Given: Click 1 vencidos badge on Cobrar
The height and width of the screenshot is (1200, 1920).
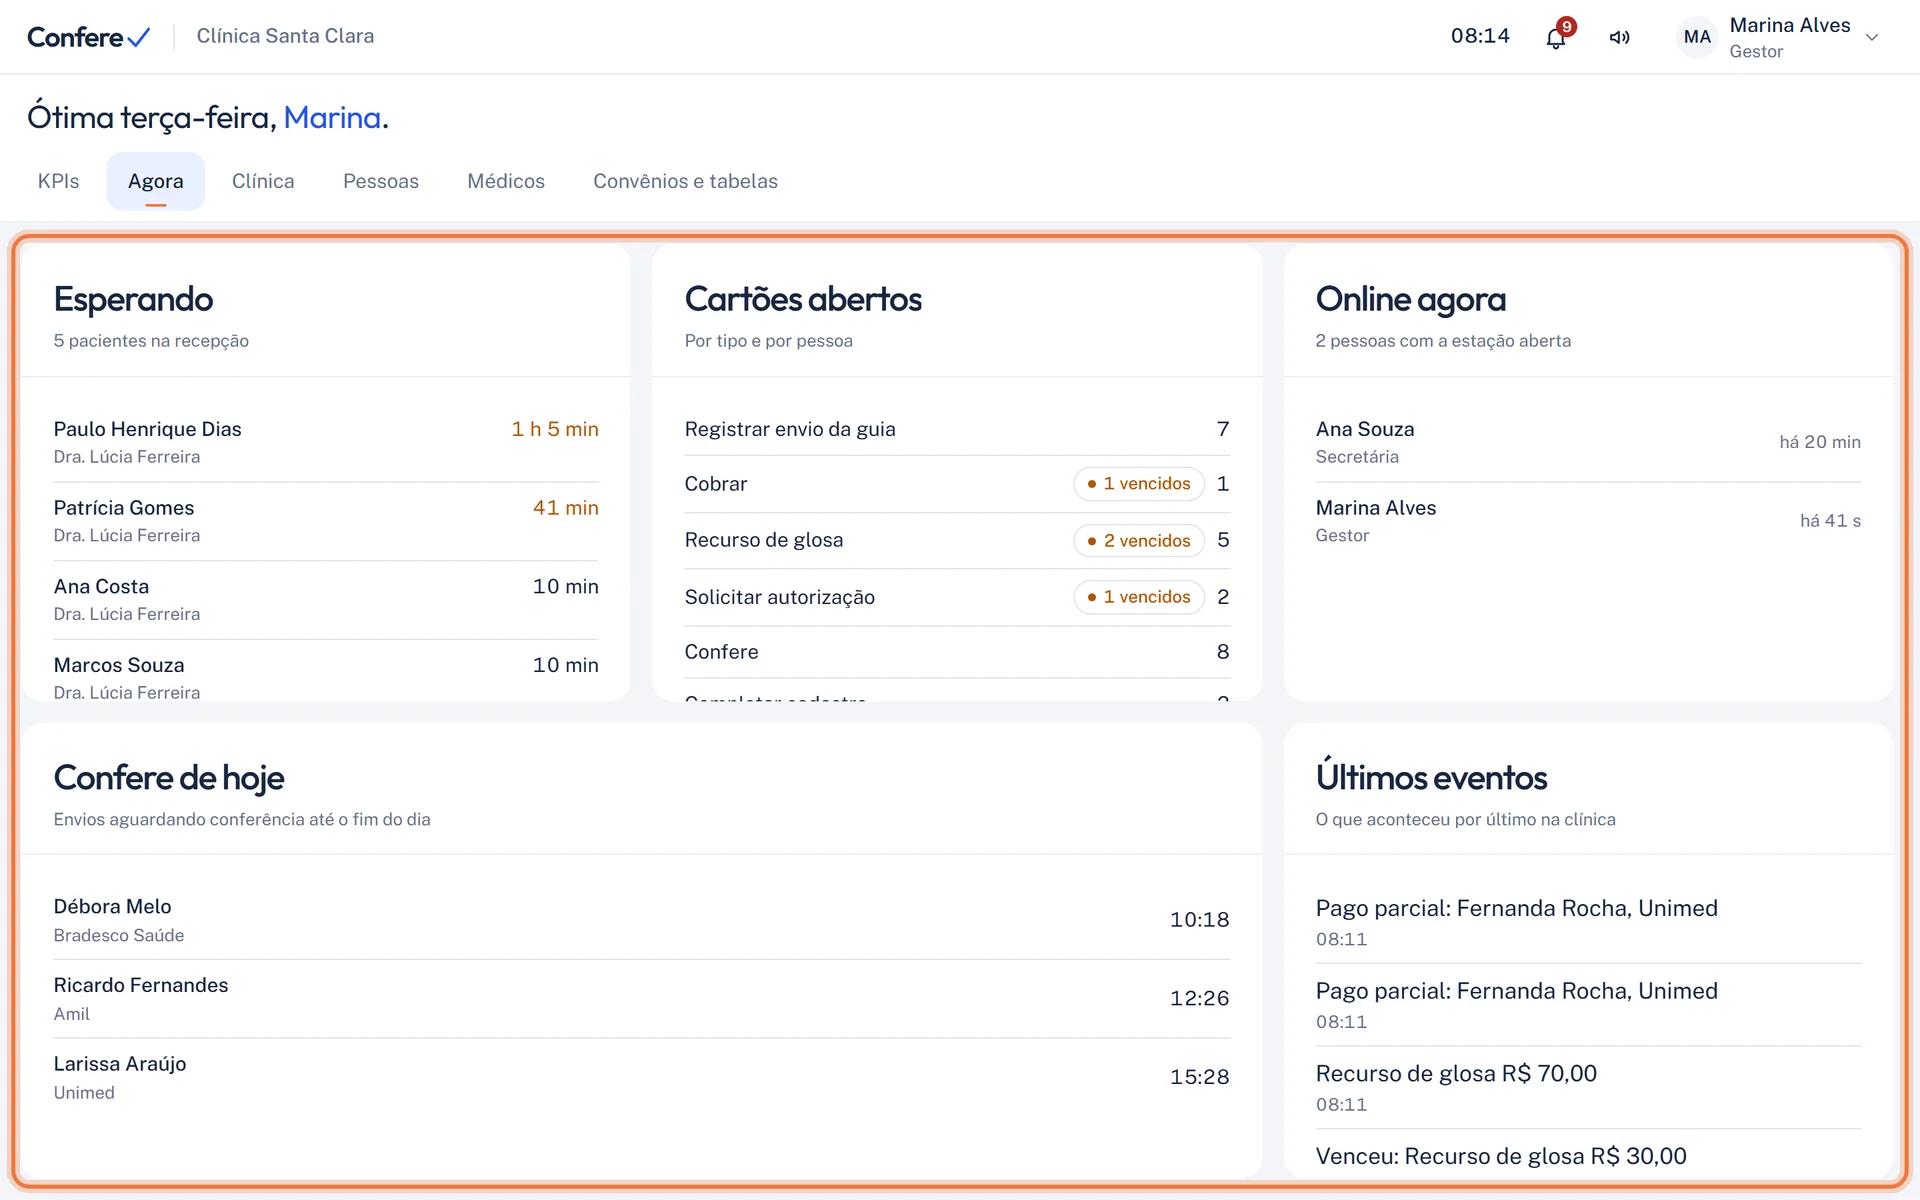Looking at the screenshot, I should coord(1139,484).
